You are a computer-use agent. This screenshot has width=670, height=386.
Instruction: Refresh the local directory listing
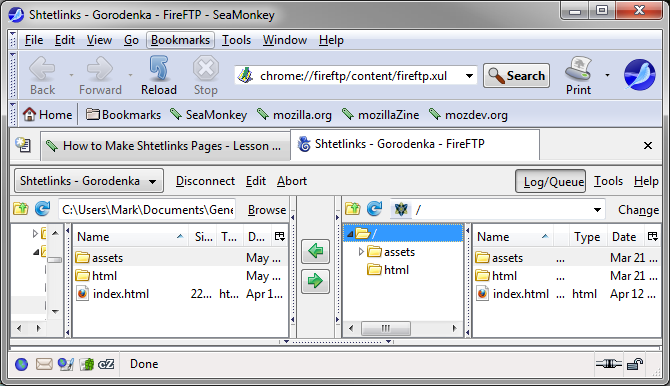click(x=42, y=209)
